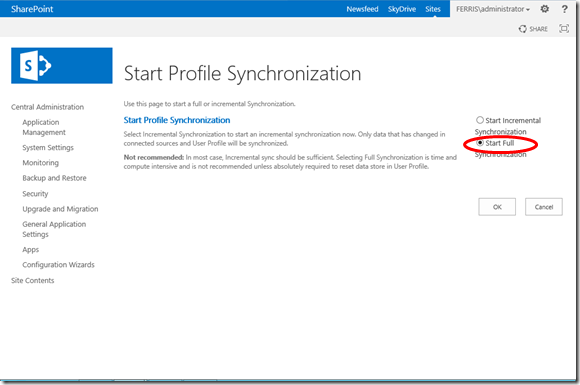The height and width of the screenshot is (385, 580).
Task: Open Site Contents in sidebar
Action: coord(33,280)
